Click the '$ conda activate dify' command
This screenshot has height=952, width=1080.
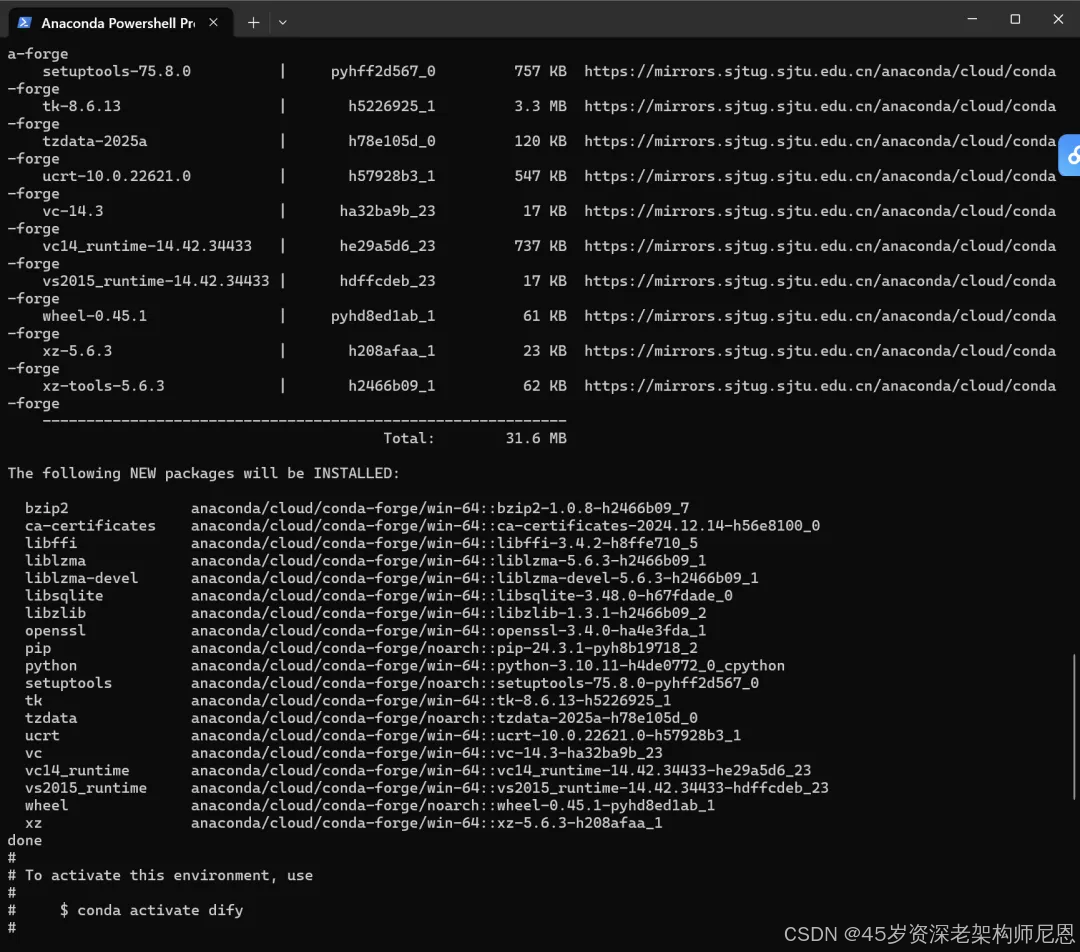[x=152, y=911]
